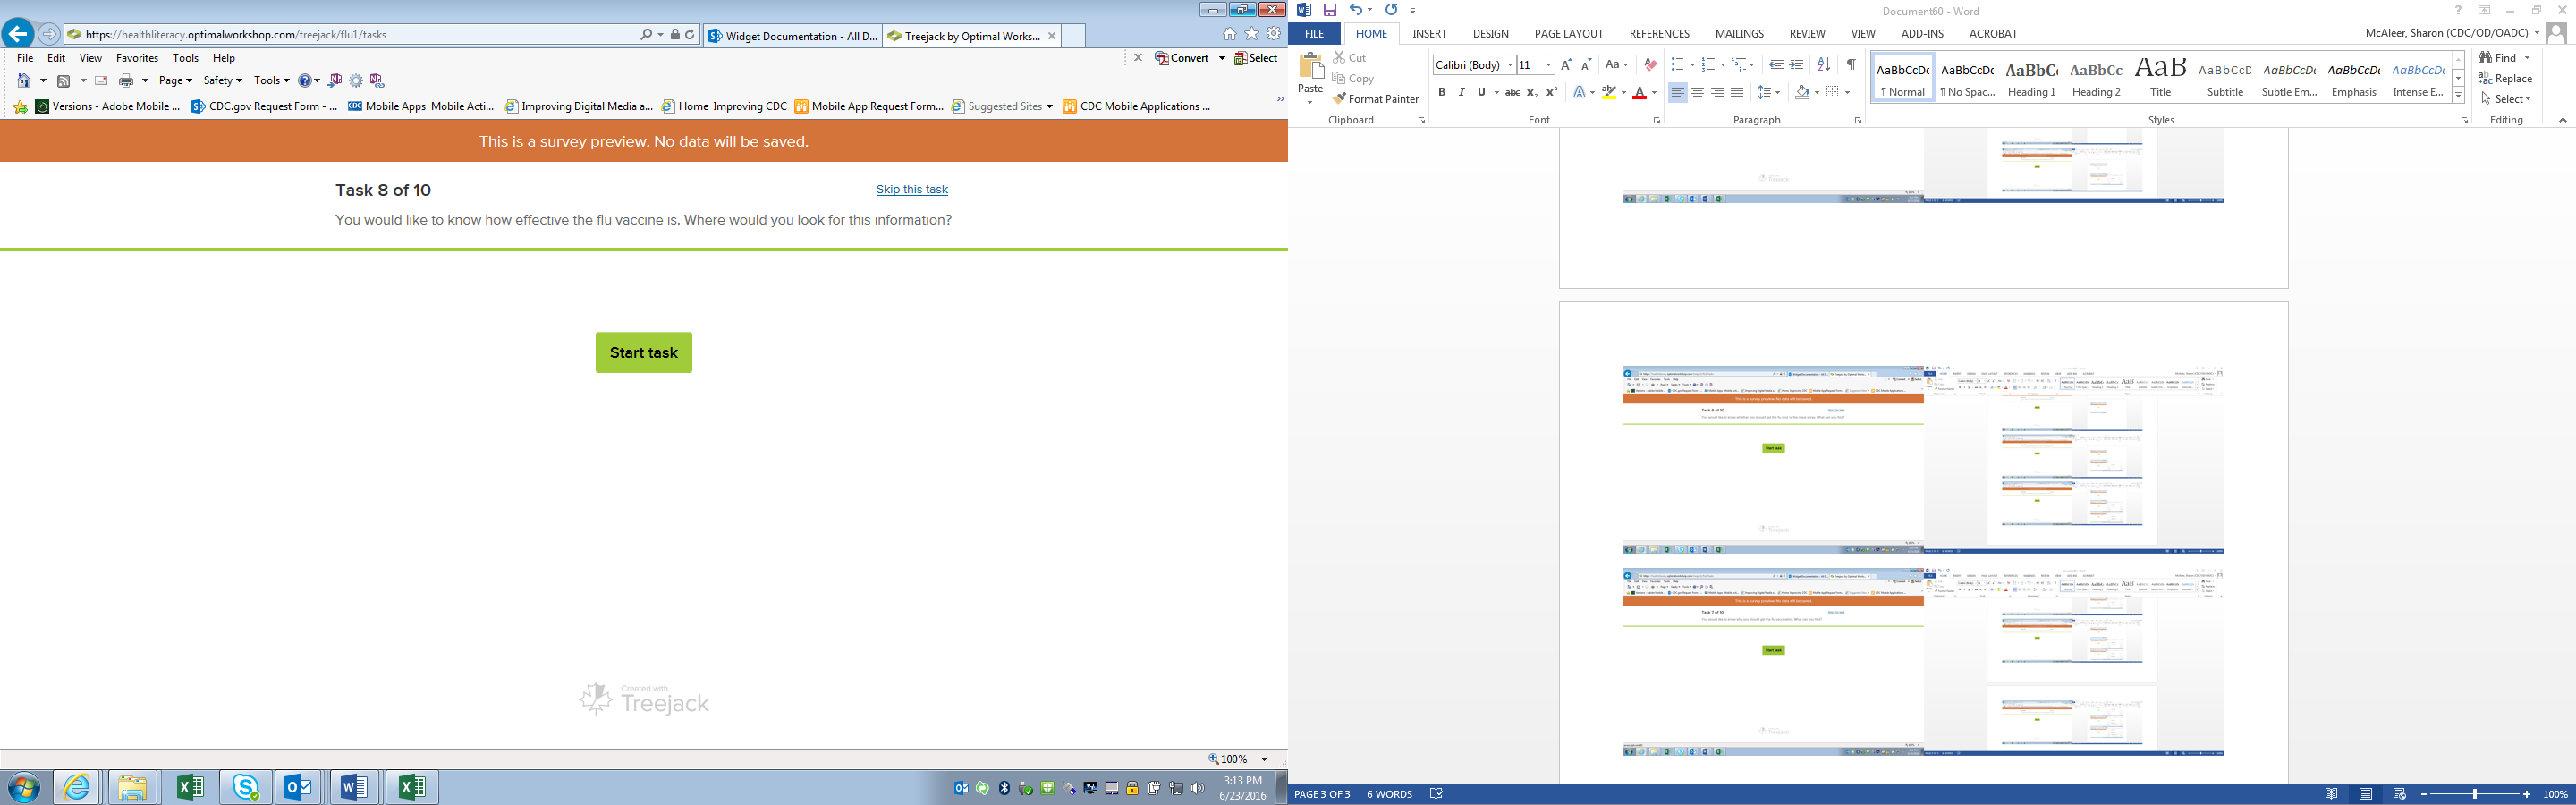Switch to the PAGE LAYOUT ribbon tab
2576x805 pixels.
(1568, 34)
